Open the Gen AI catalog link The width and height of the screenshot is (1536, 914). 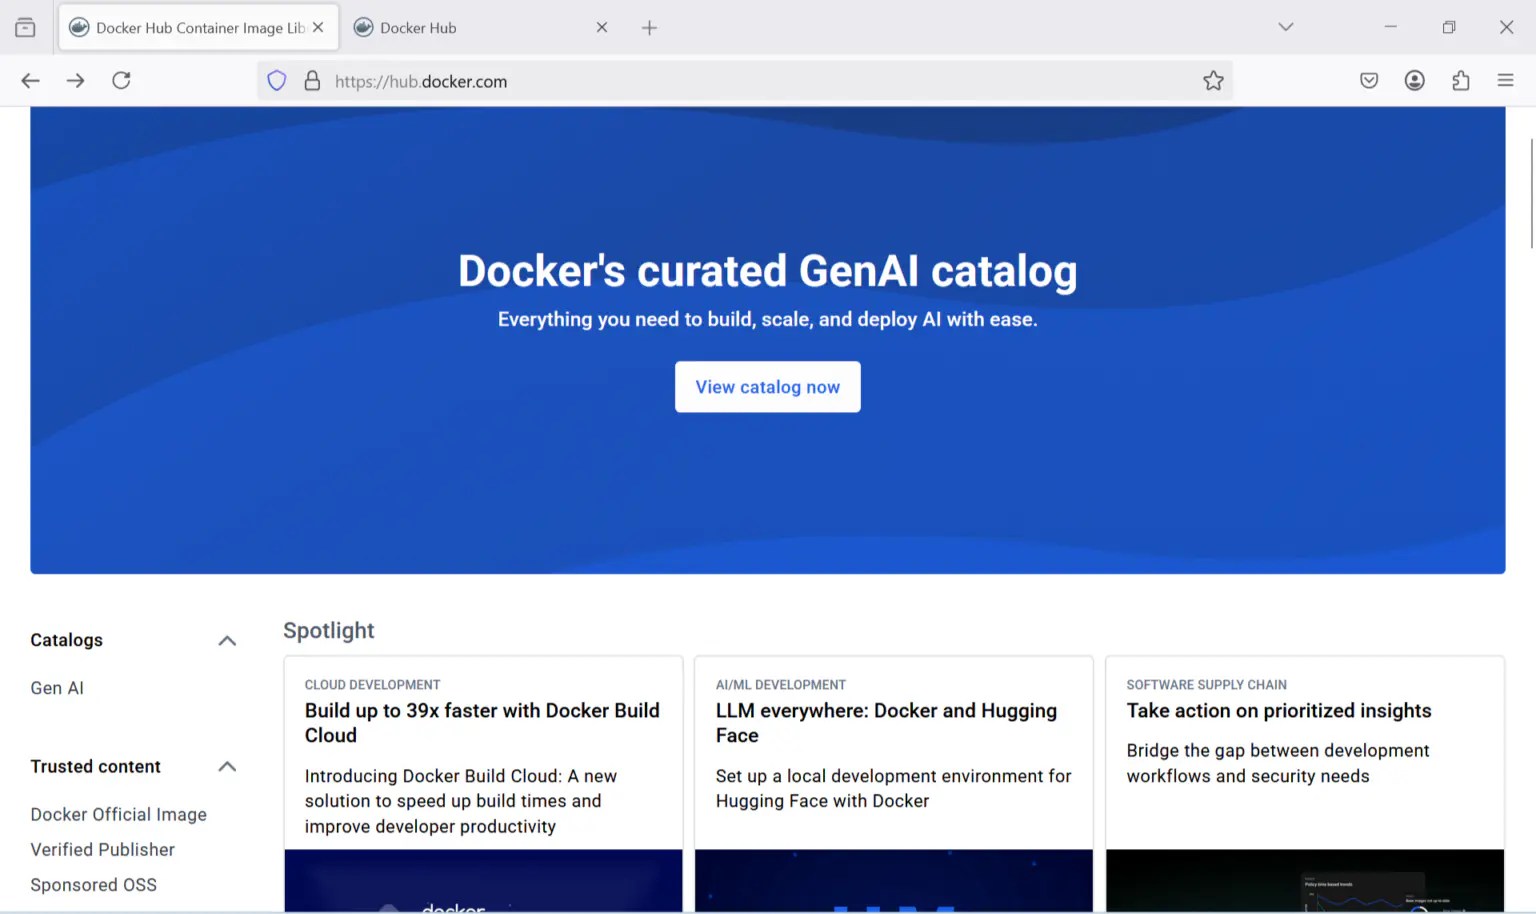point(57,688)
